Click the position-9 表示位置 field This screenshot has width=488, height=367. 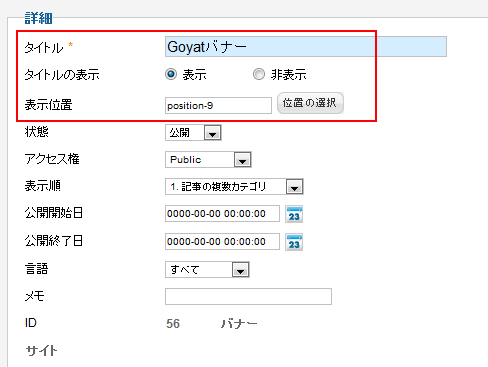218,106
